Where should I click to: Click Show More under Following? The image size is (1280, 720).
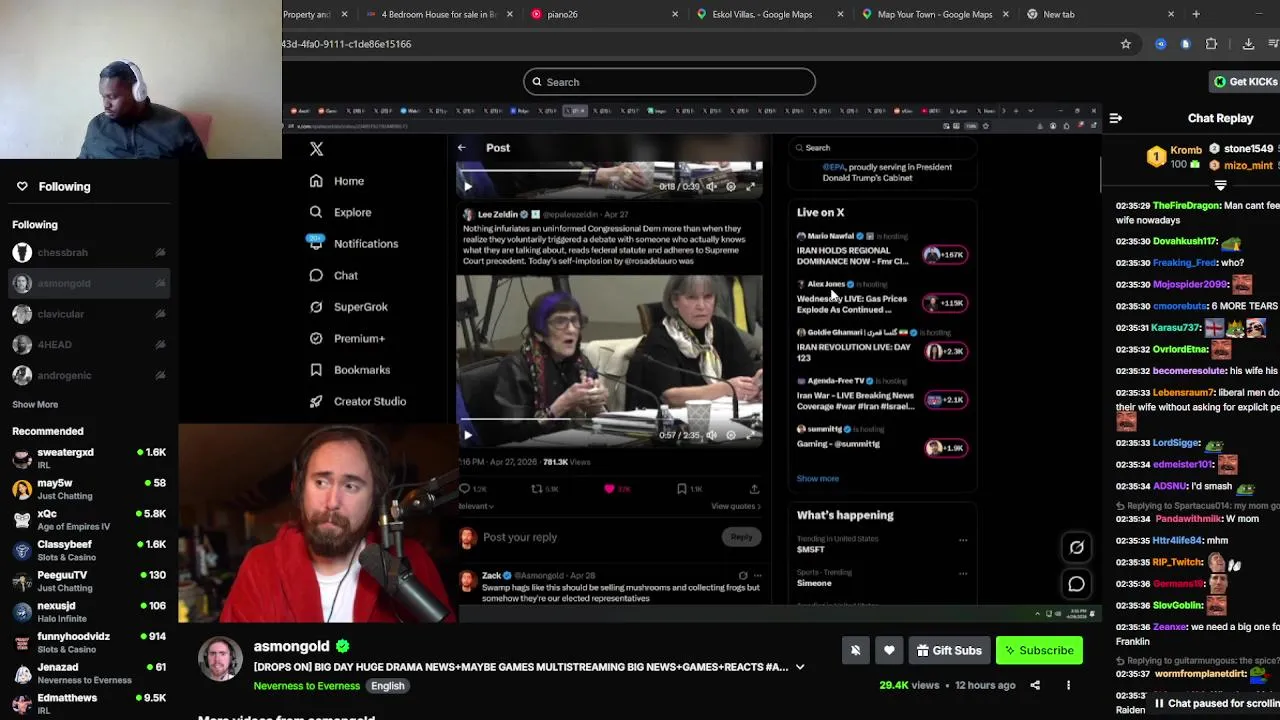[35, 405]
